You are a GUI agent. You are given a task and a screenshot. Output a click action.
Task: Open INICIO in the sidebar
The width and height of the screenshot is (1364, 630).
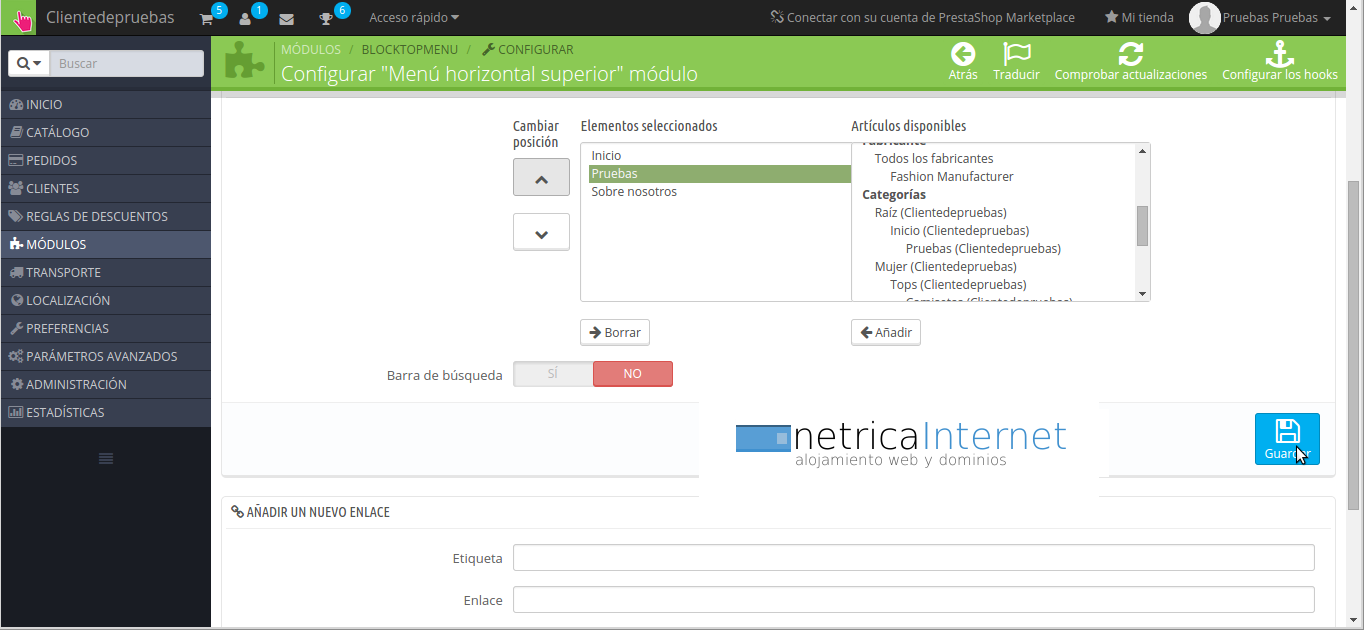coord(106,104)
